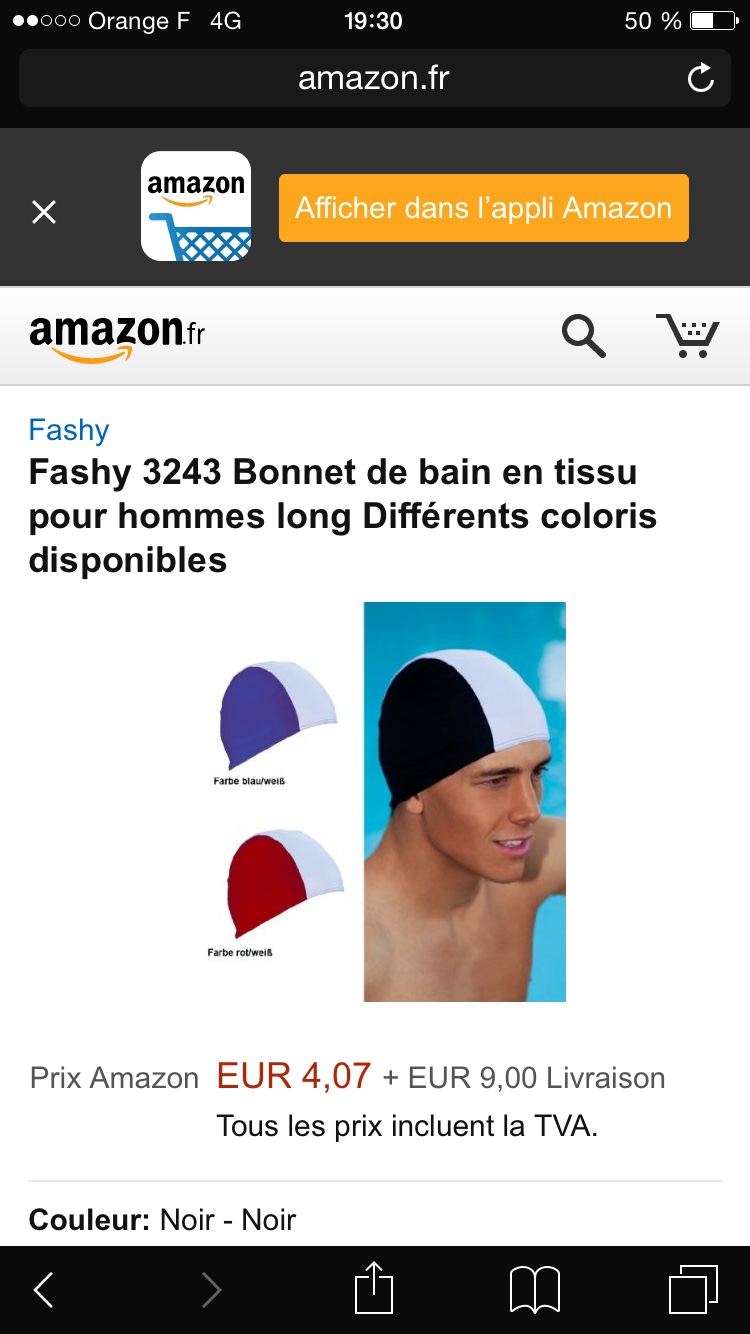Tap Safari's forward arrow

(211, 1290)
